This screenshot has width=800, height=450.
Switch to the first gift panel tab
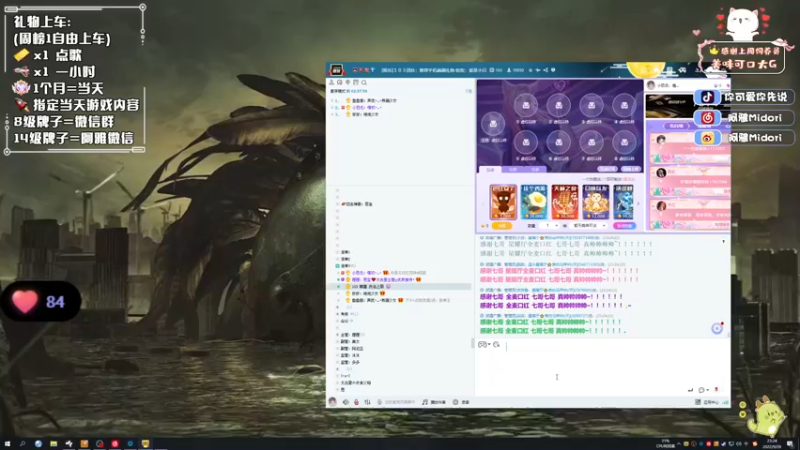pos(490,169)
